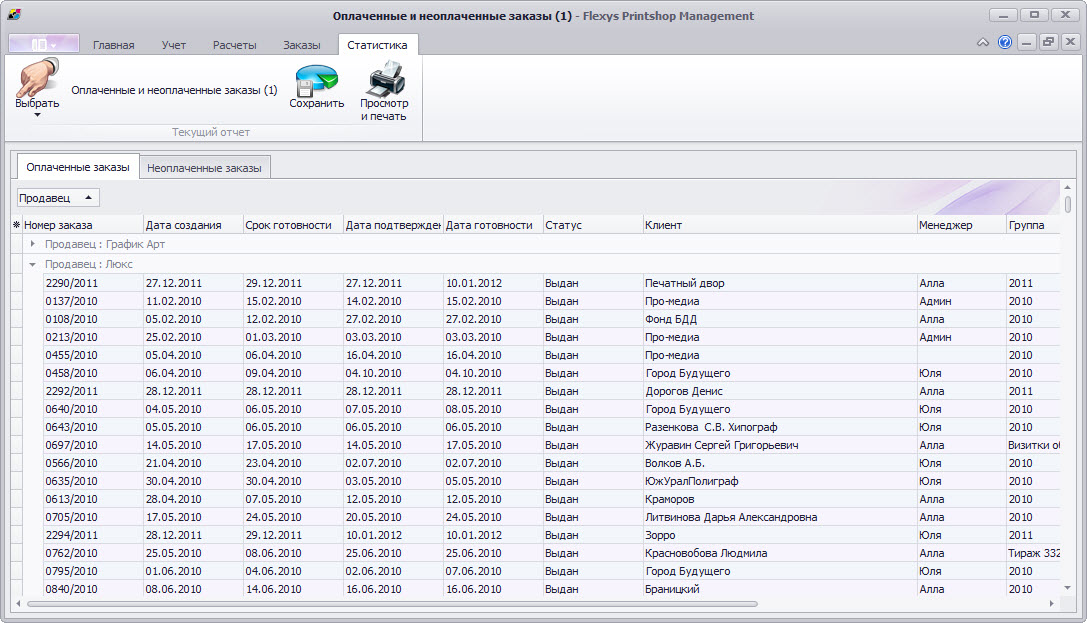Sort by Дата подтверждения column header
The image size is (1087, 623).
pos(393,225)
